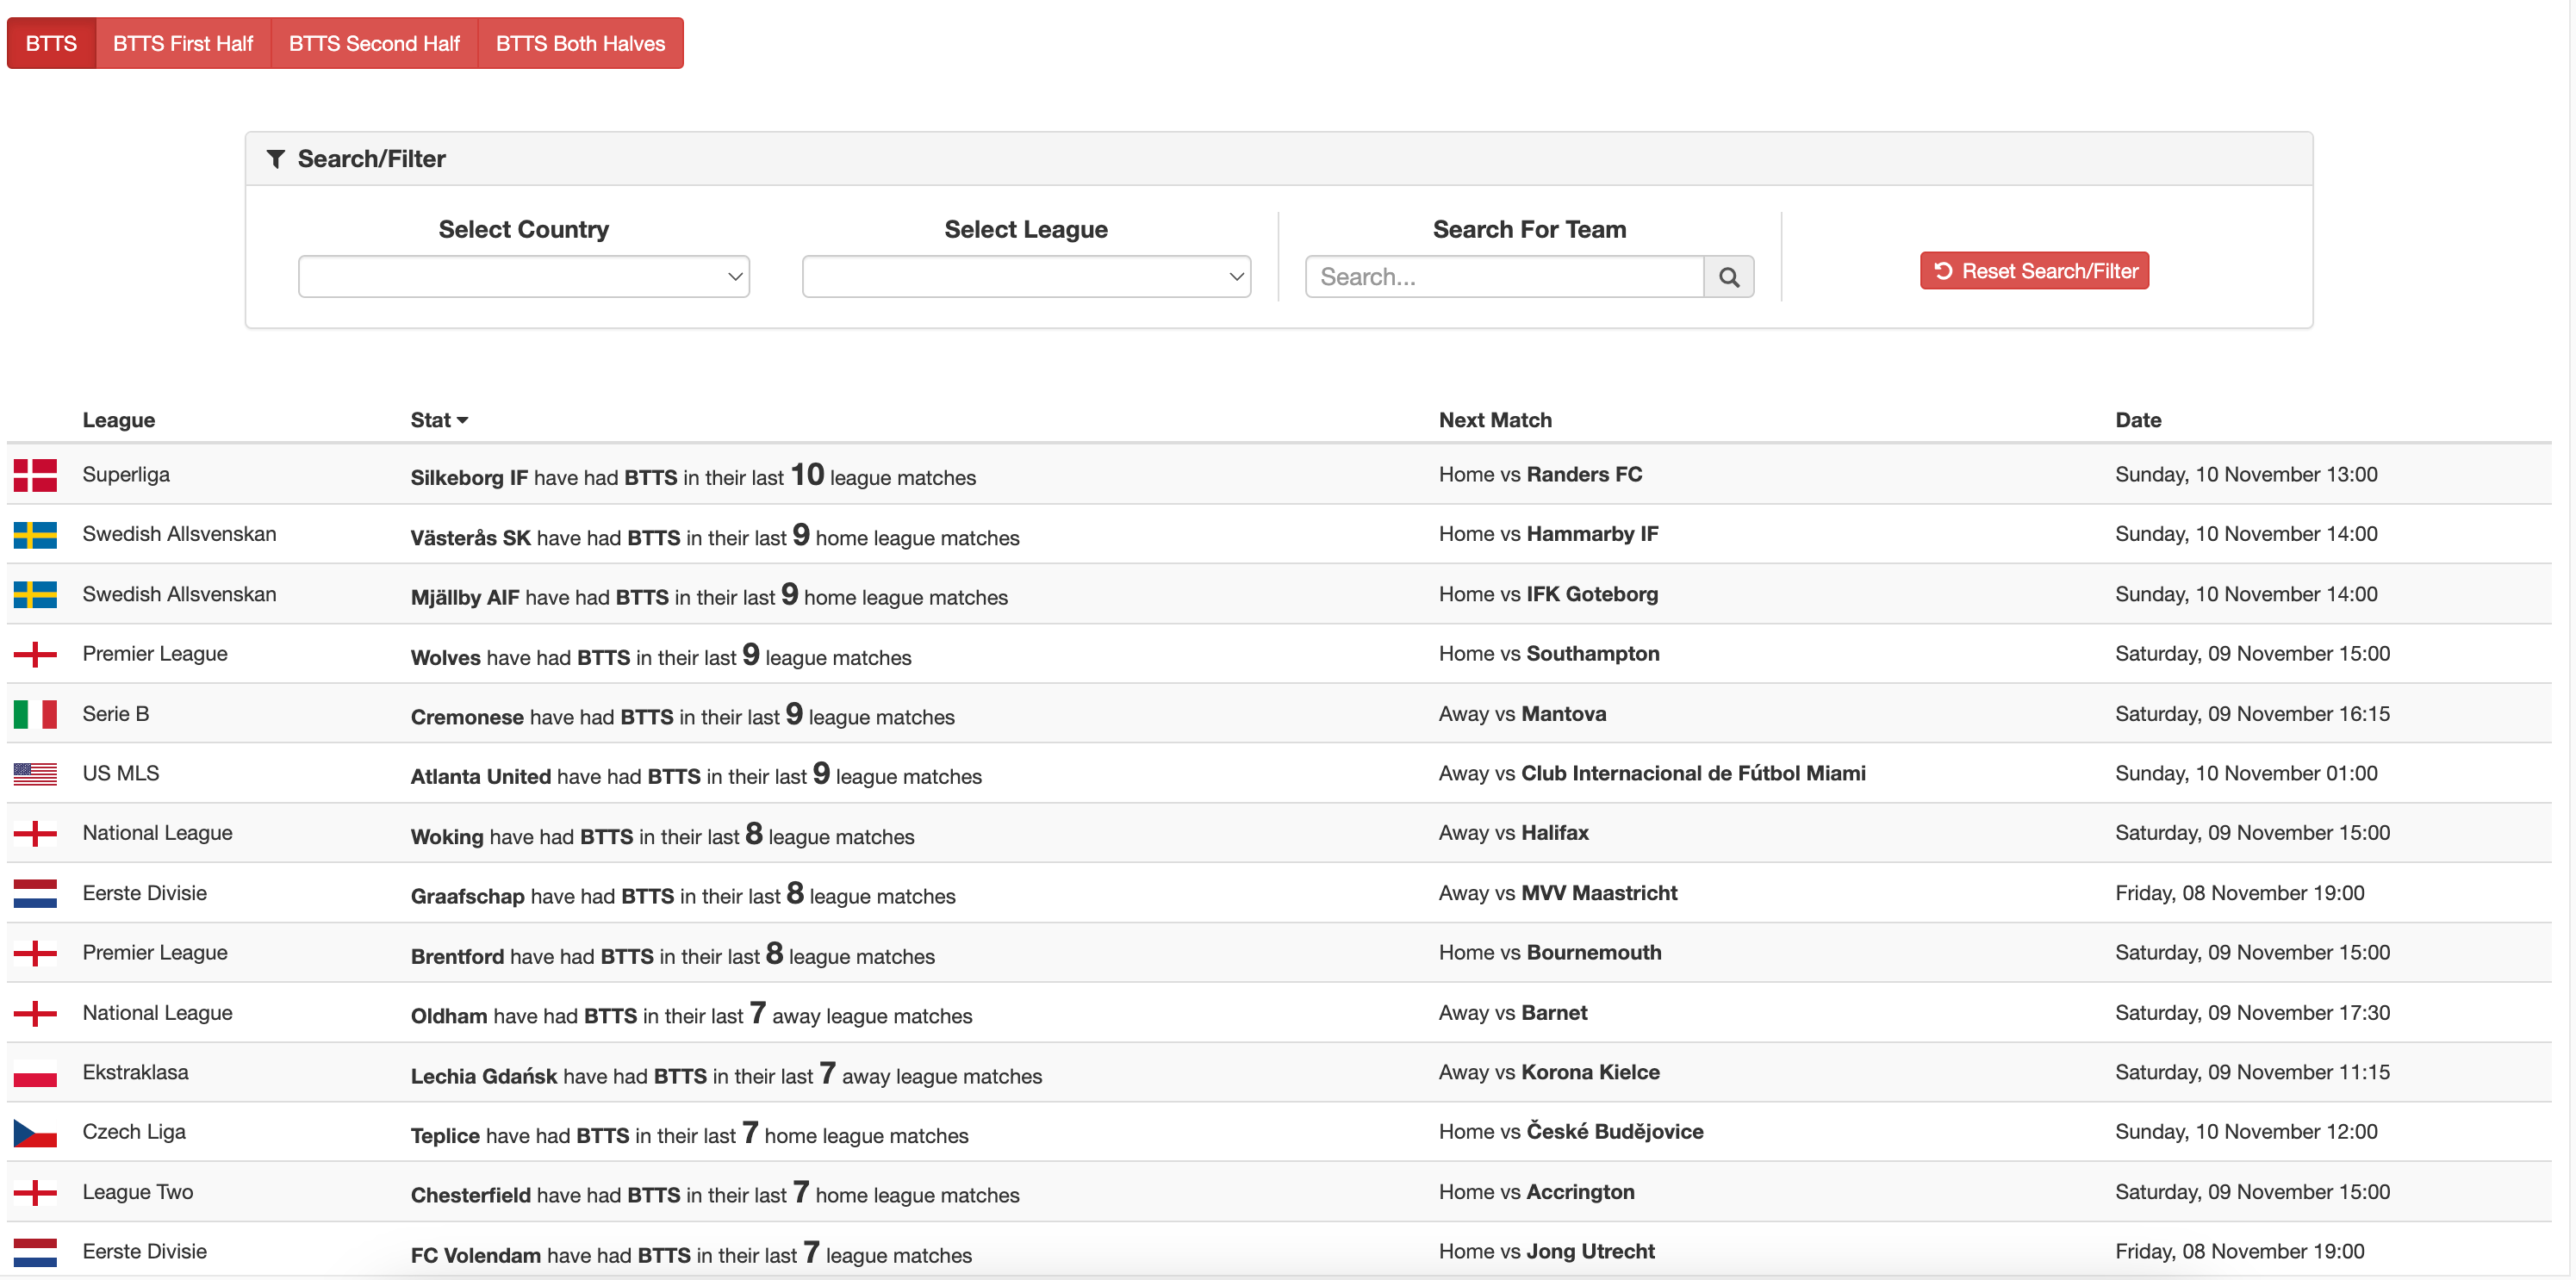Screen dimensions: 2576x1280
Task: Click the Poland flag for Ekstraklasa
Action: [35, 1073]
